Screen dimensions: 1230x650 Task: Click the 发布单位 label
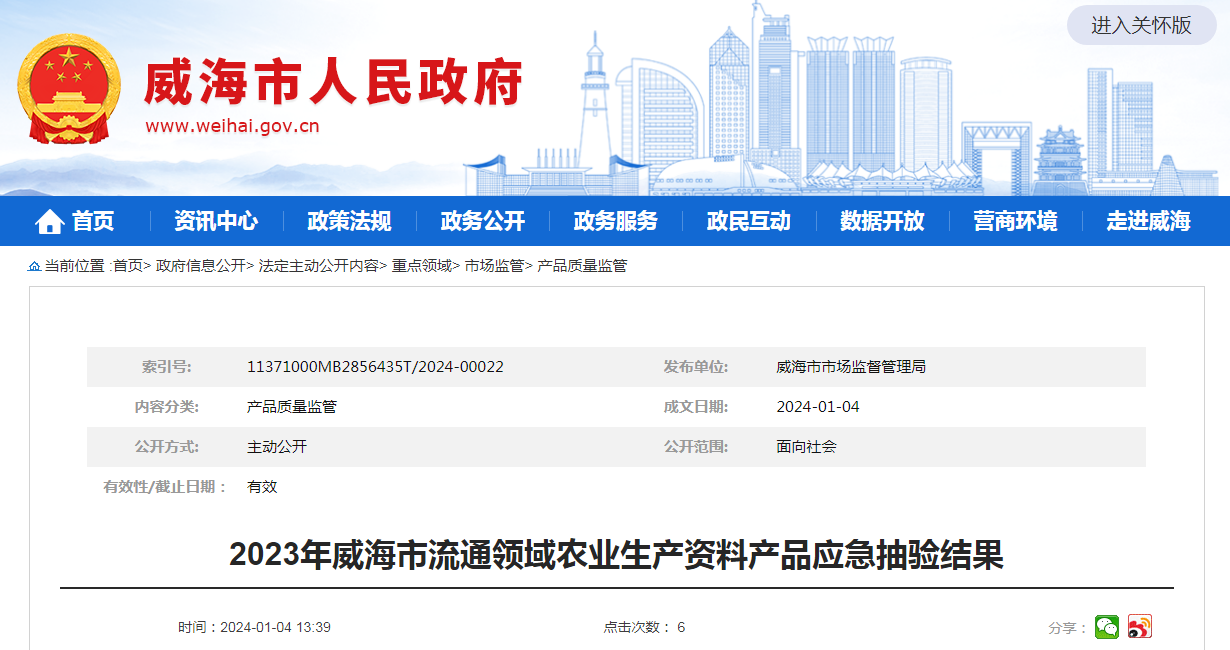click(x=696, y=367)
